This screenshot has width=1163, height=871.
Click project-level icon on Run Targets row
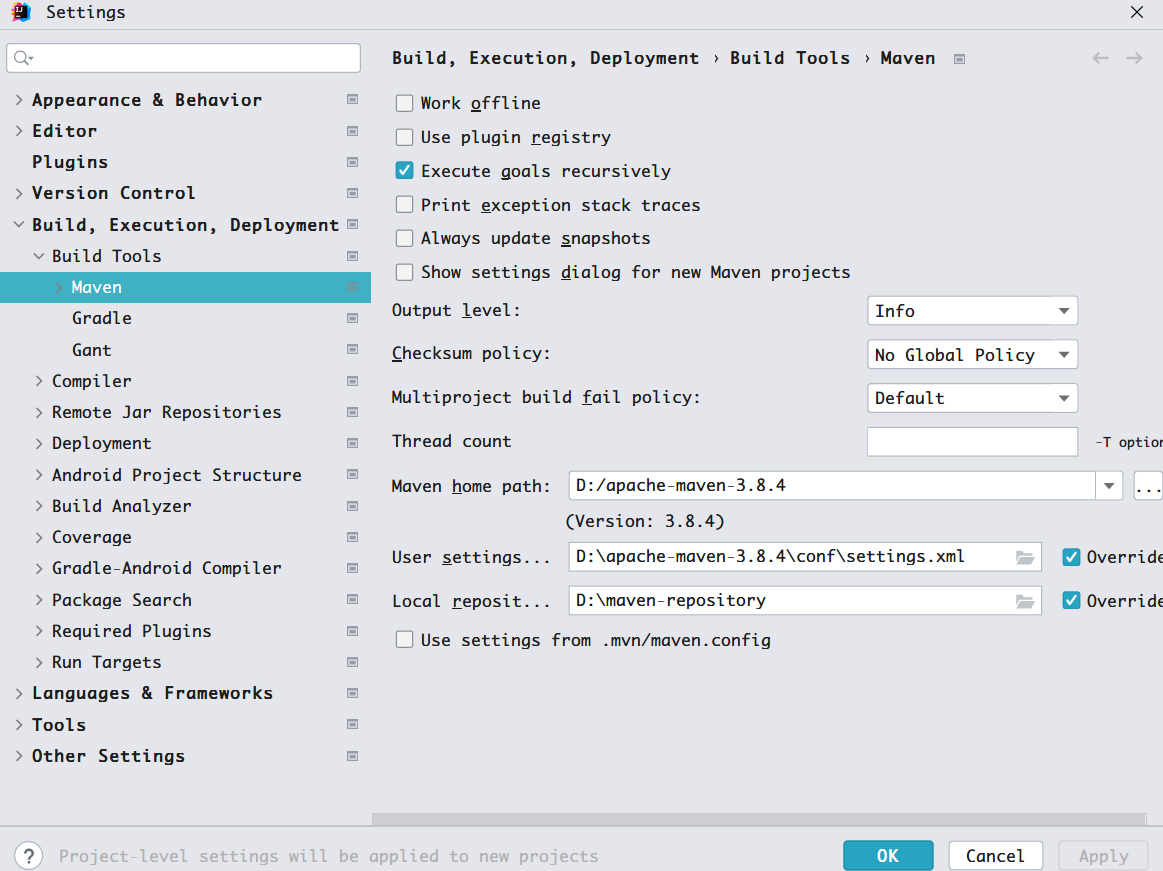[352, 662]
